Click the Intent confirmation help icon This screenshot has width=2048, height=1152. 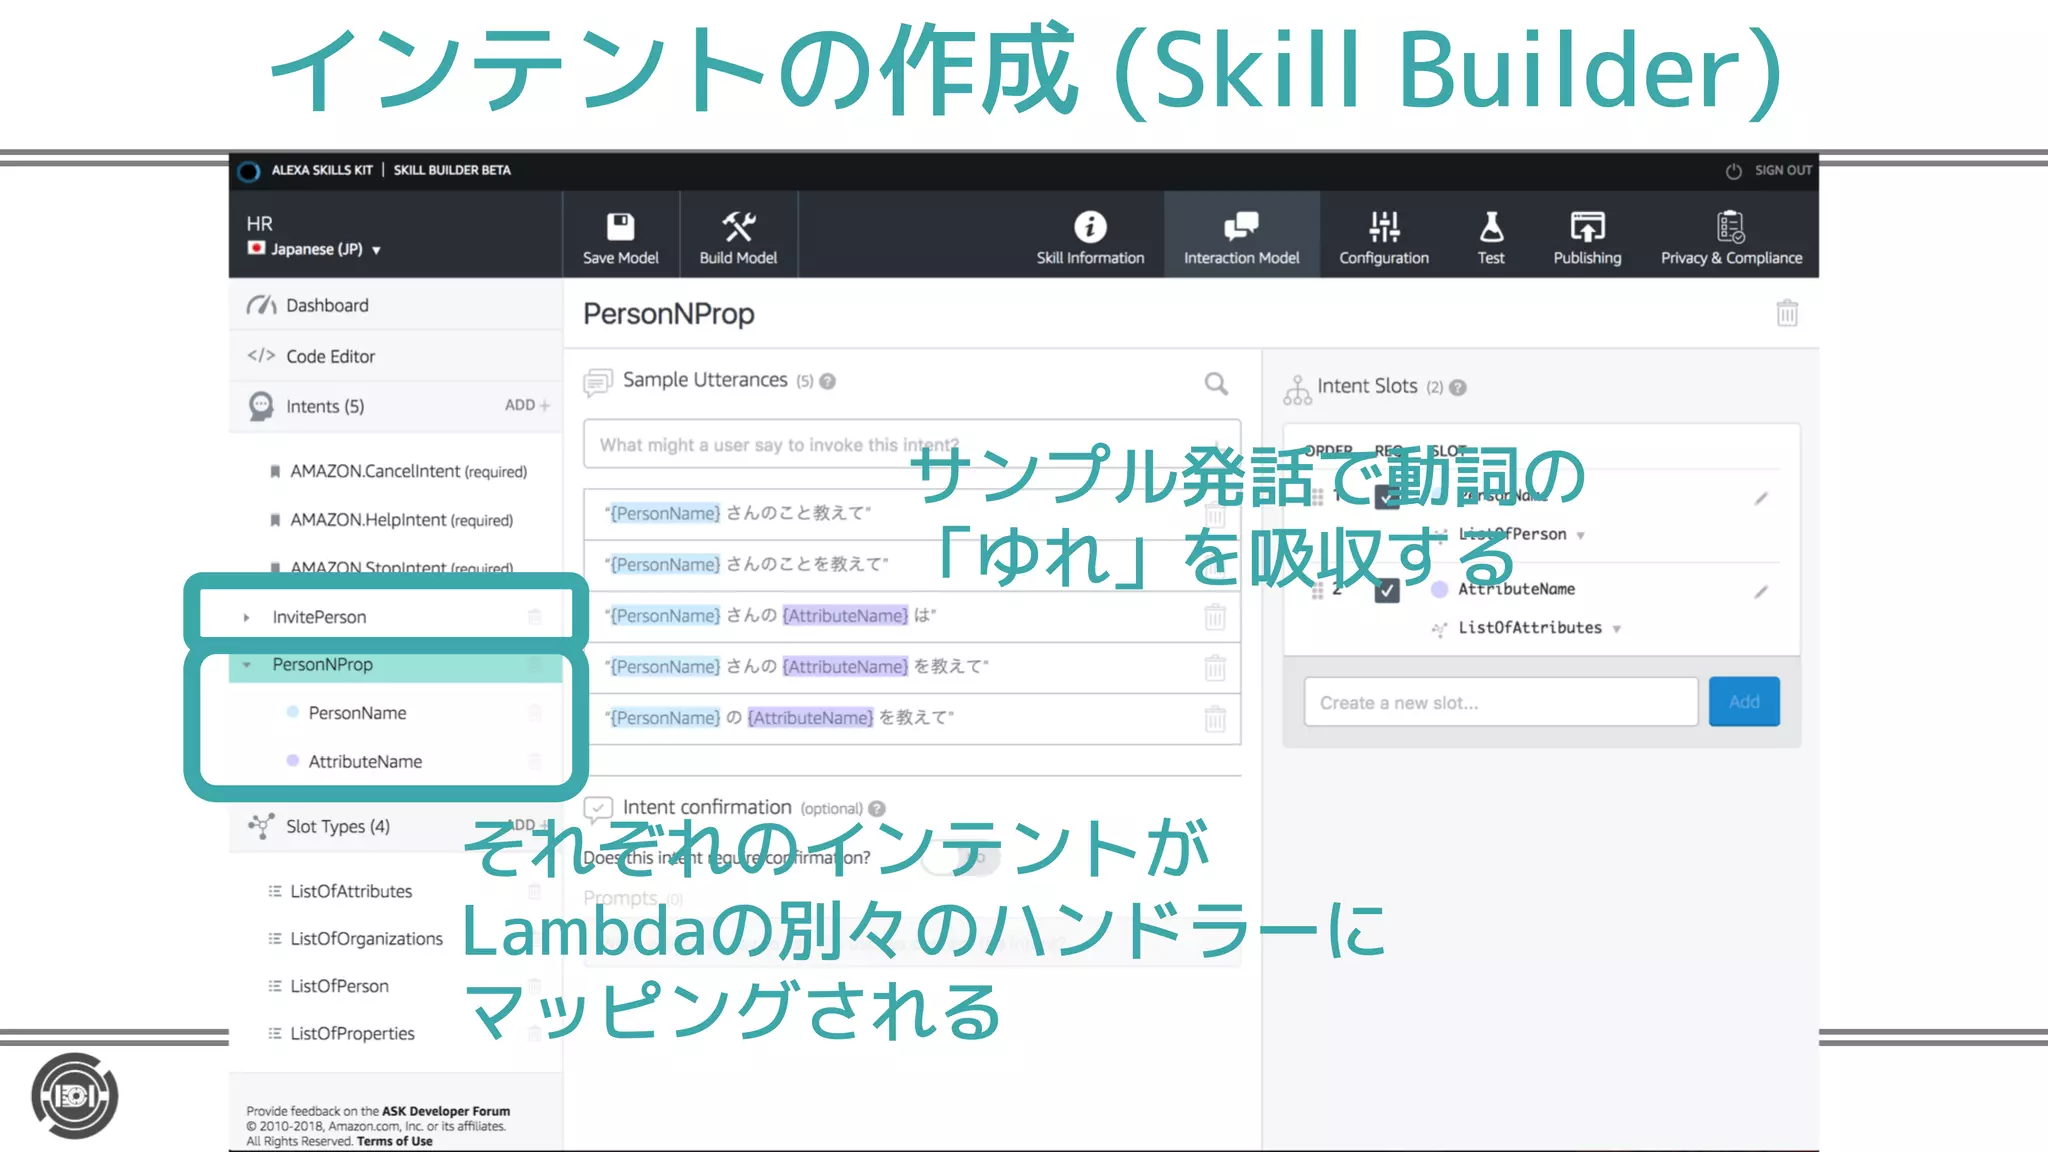pyautogui.click(x=877, y=809)
